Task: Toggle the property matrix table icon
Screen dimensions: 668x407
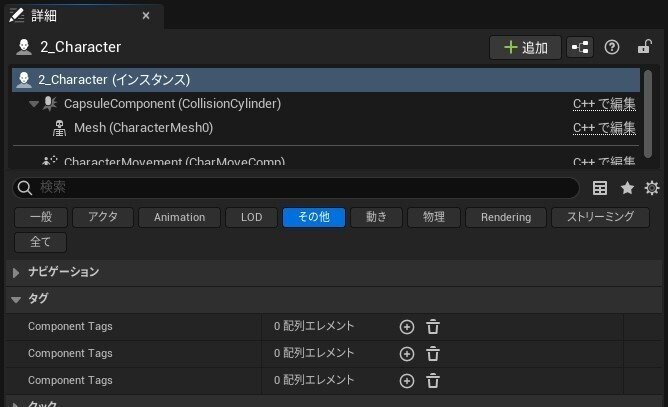Action: (x=600, y=188)
